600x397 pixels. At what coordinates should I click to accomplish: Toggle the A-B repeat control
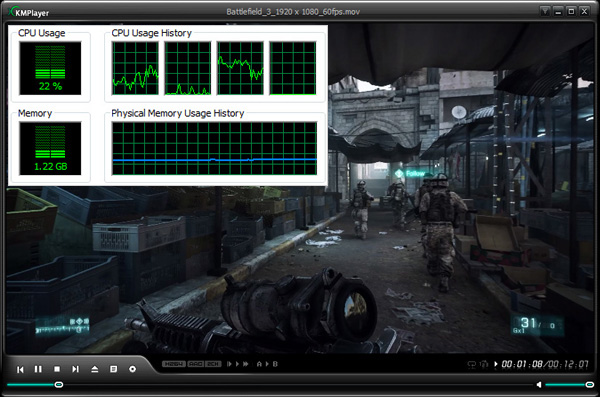tap(267, 364)
